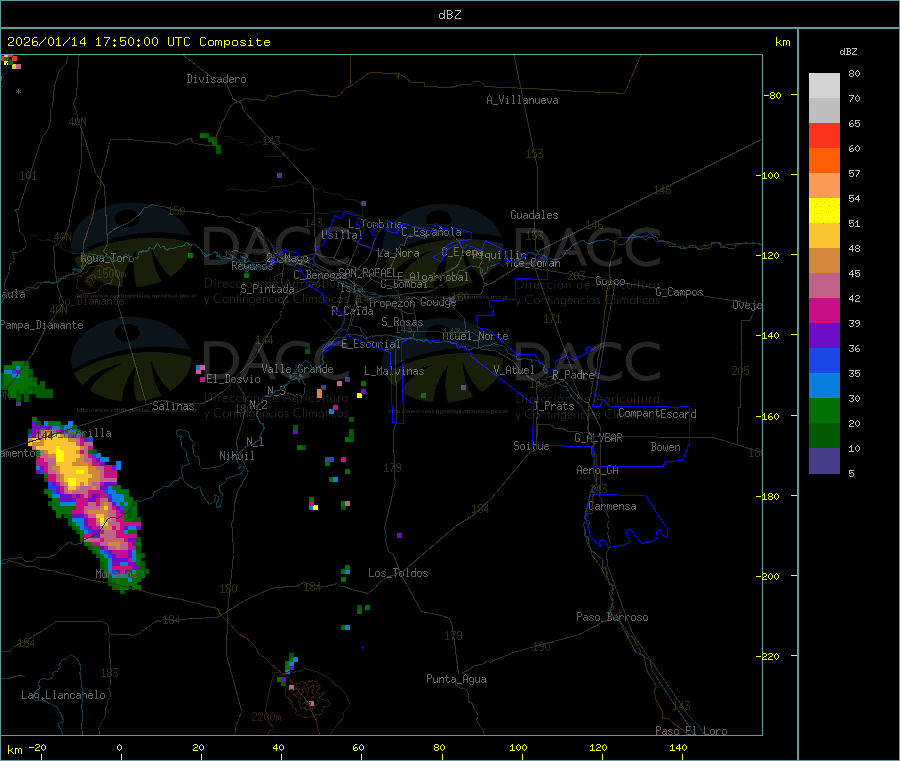
Task: Click the Punta_Agua label
Action: [x=456, y=679]
